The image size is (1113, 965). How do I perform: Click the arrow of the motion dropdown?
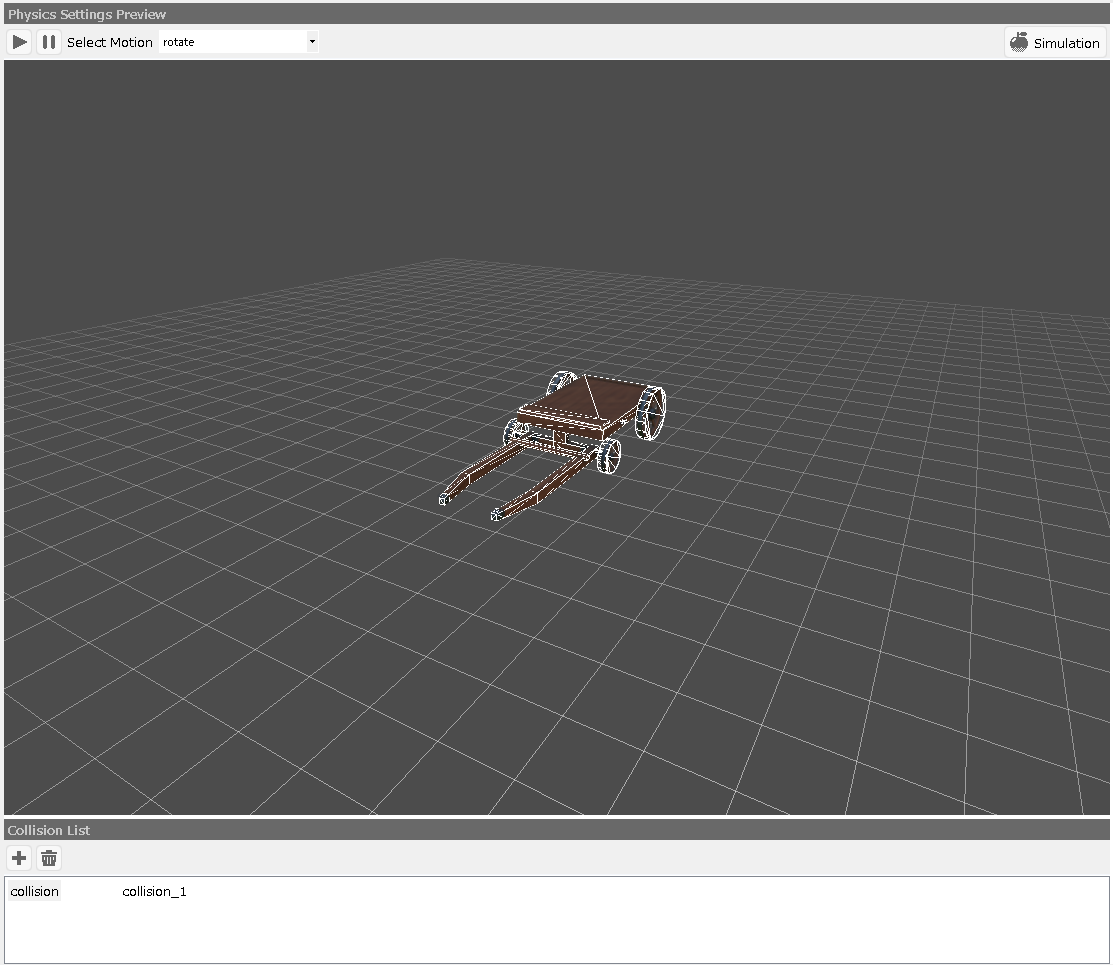click(312, 42)
